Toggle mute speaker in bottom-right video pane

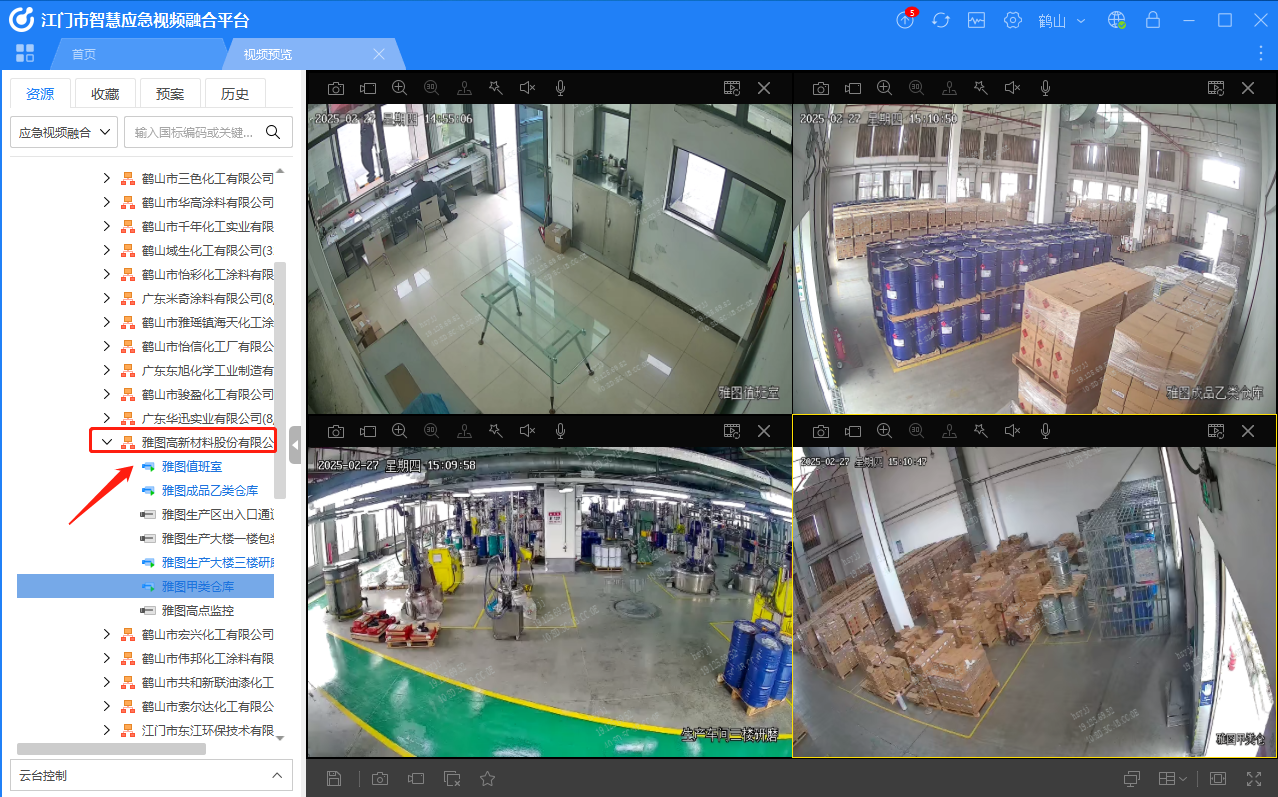coord(1012,431)
